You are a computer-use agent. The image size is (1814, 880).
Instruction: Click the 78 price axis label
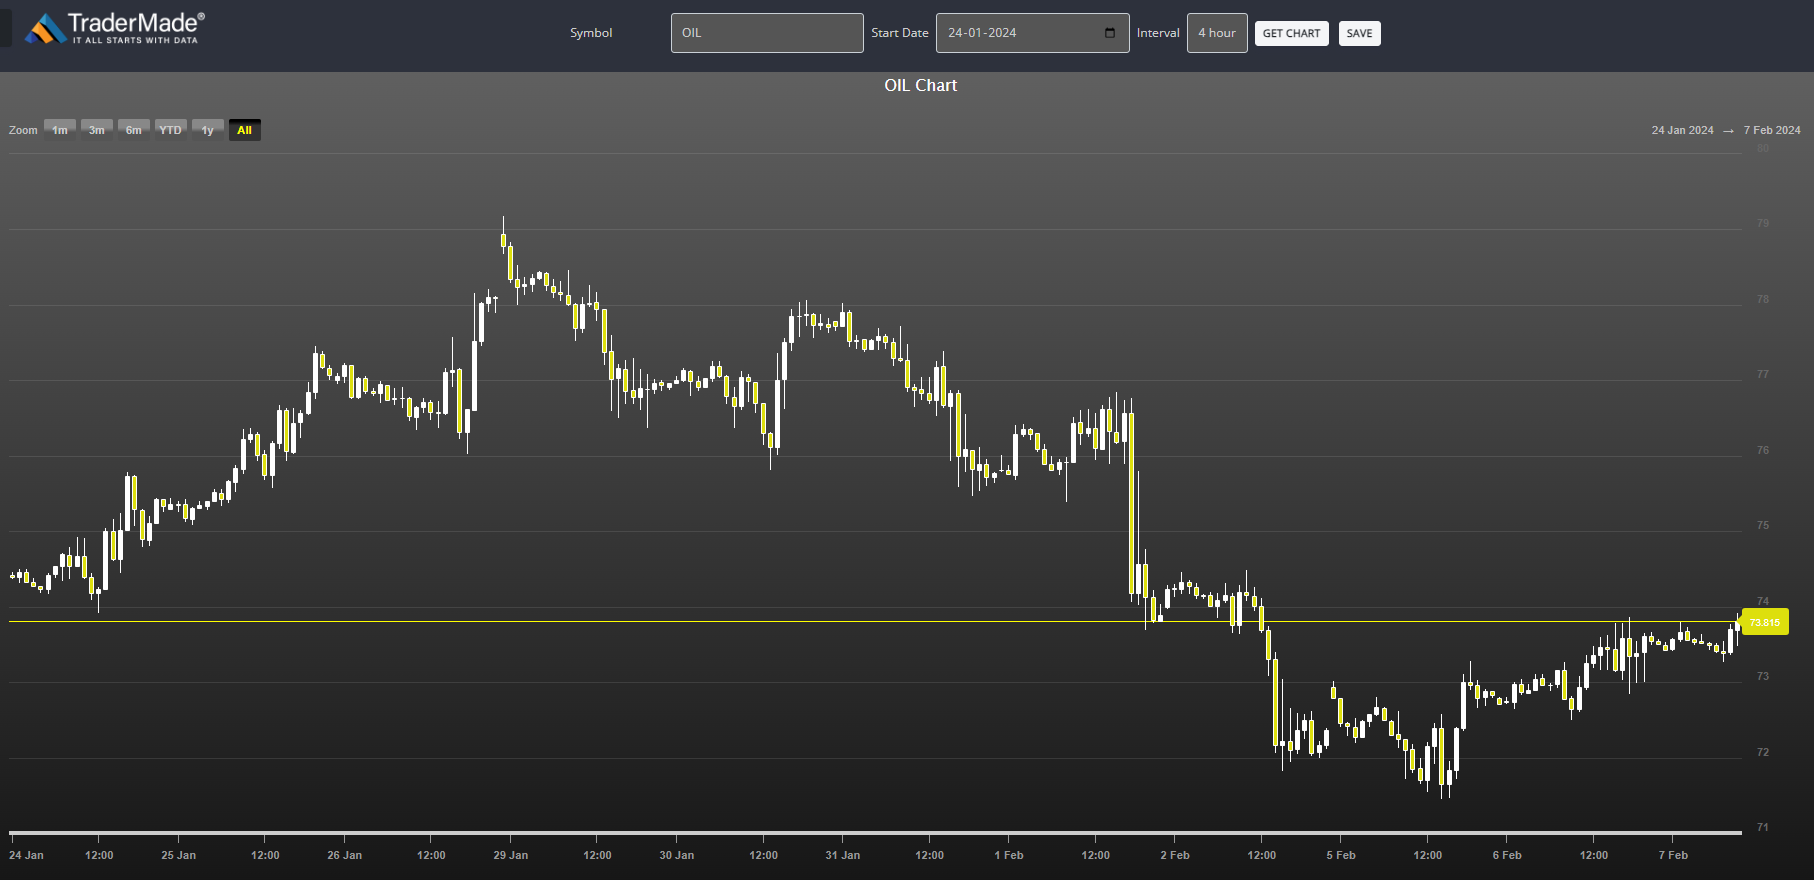(x=1763, y=299)
